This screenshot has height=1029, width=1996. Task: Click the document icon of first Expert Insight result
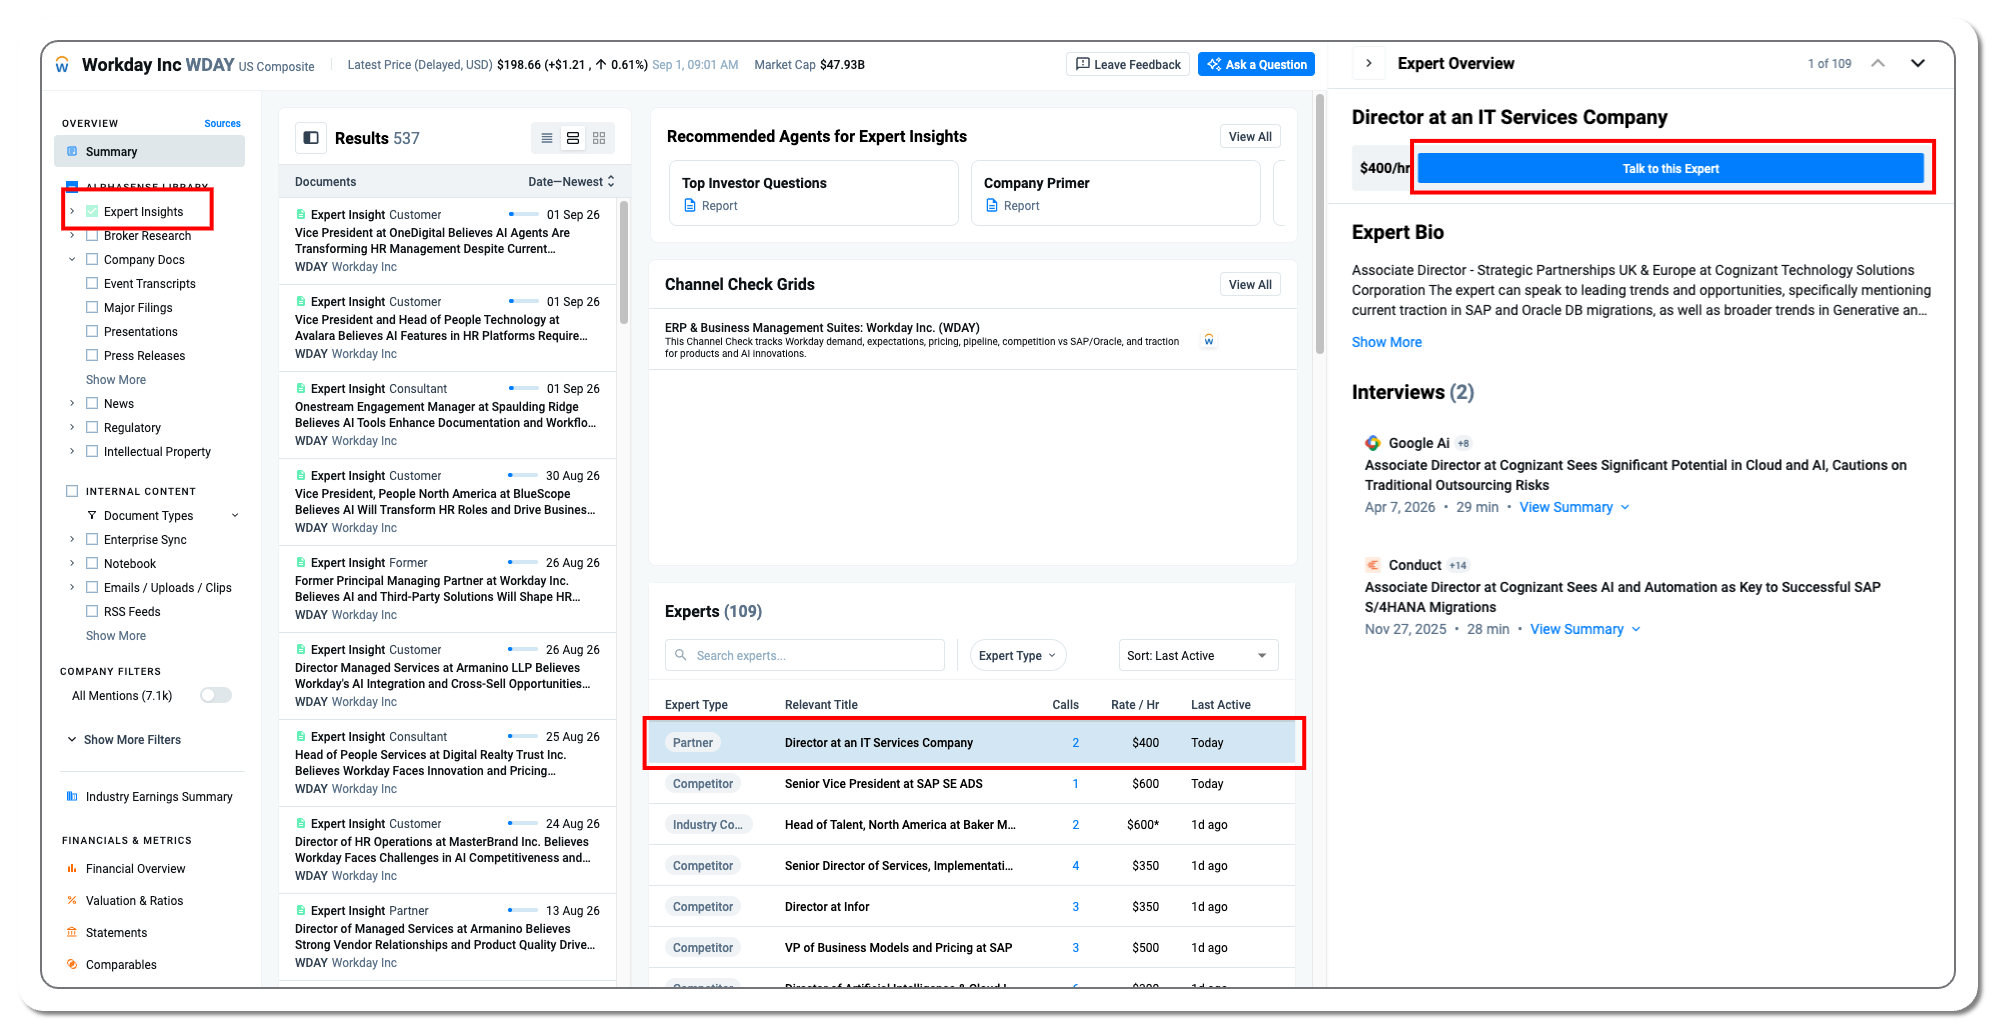[301, 215]
